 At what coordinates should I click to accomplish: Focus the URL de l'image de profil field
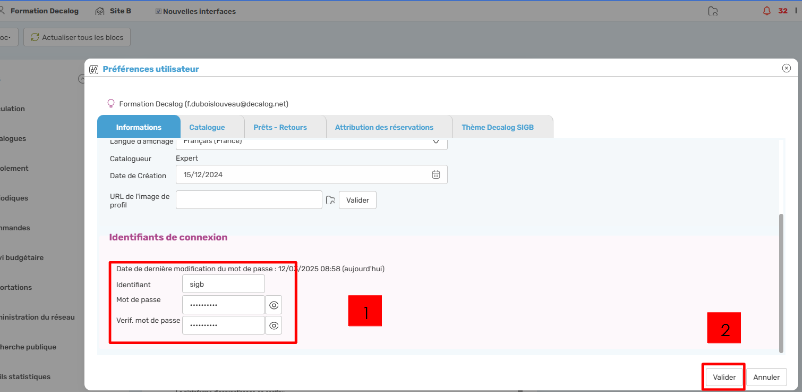point(249,200)
